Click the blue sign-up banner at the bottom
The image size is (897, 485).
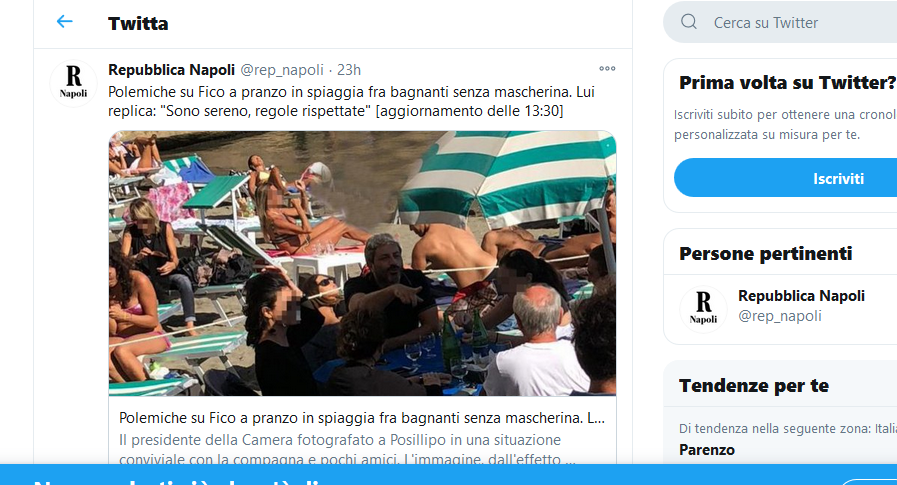pyautogui.click(x=448, y=475)
